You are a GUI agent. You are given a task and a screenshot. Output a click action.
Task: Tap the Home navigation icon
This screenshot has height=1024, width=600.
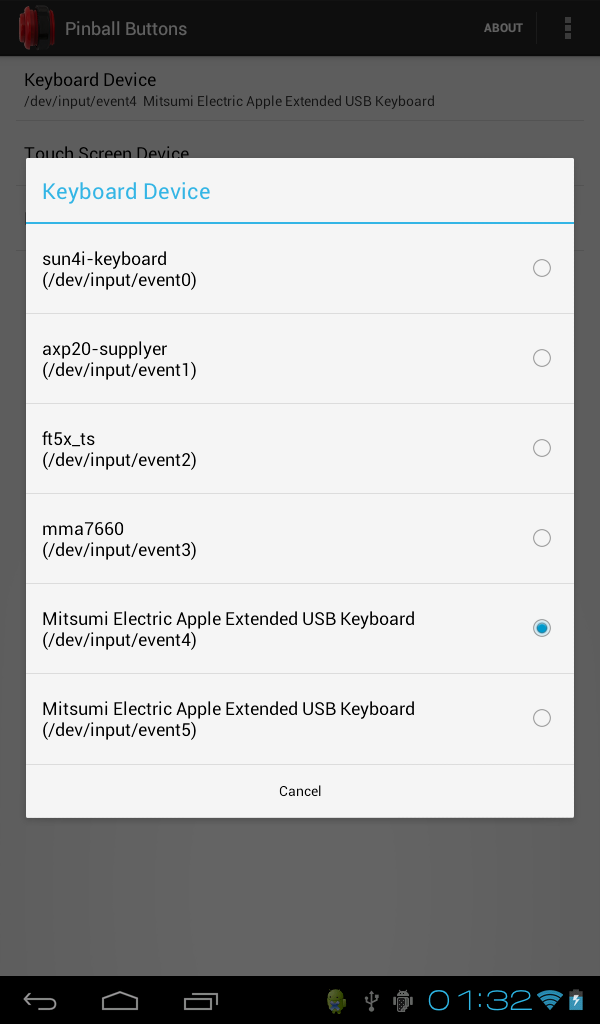pyautogui.click(x=120, y=1000)
